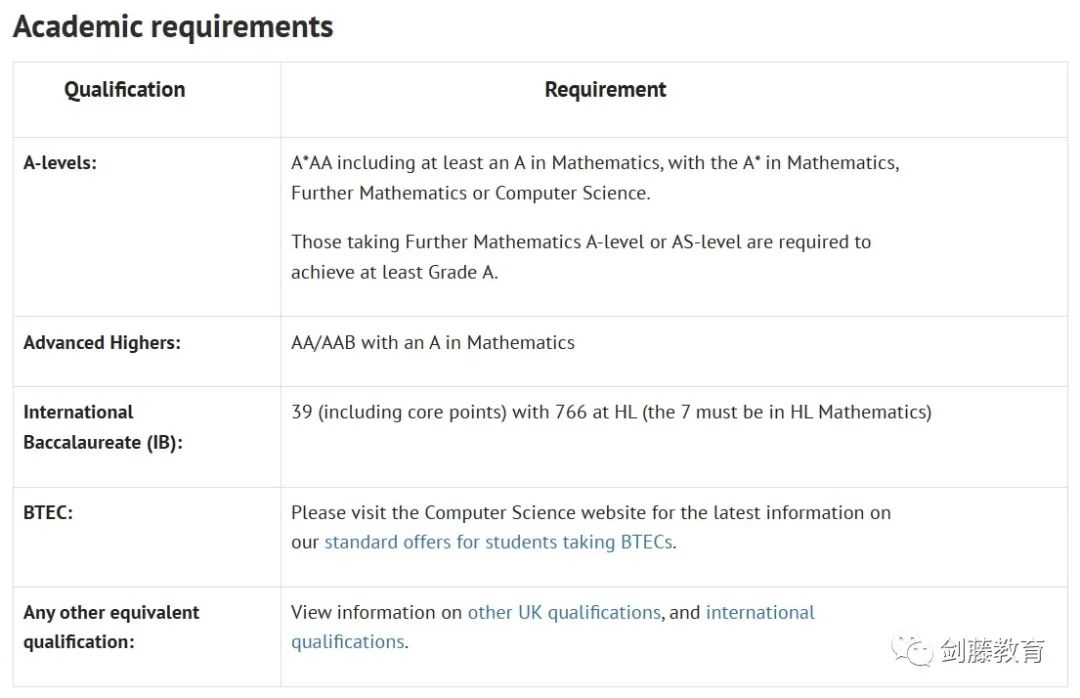Follow the international qualifications link
This screenshot has height=698, width=1080.
point(552,627)
